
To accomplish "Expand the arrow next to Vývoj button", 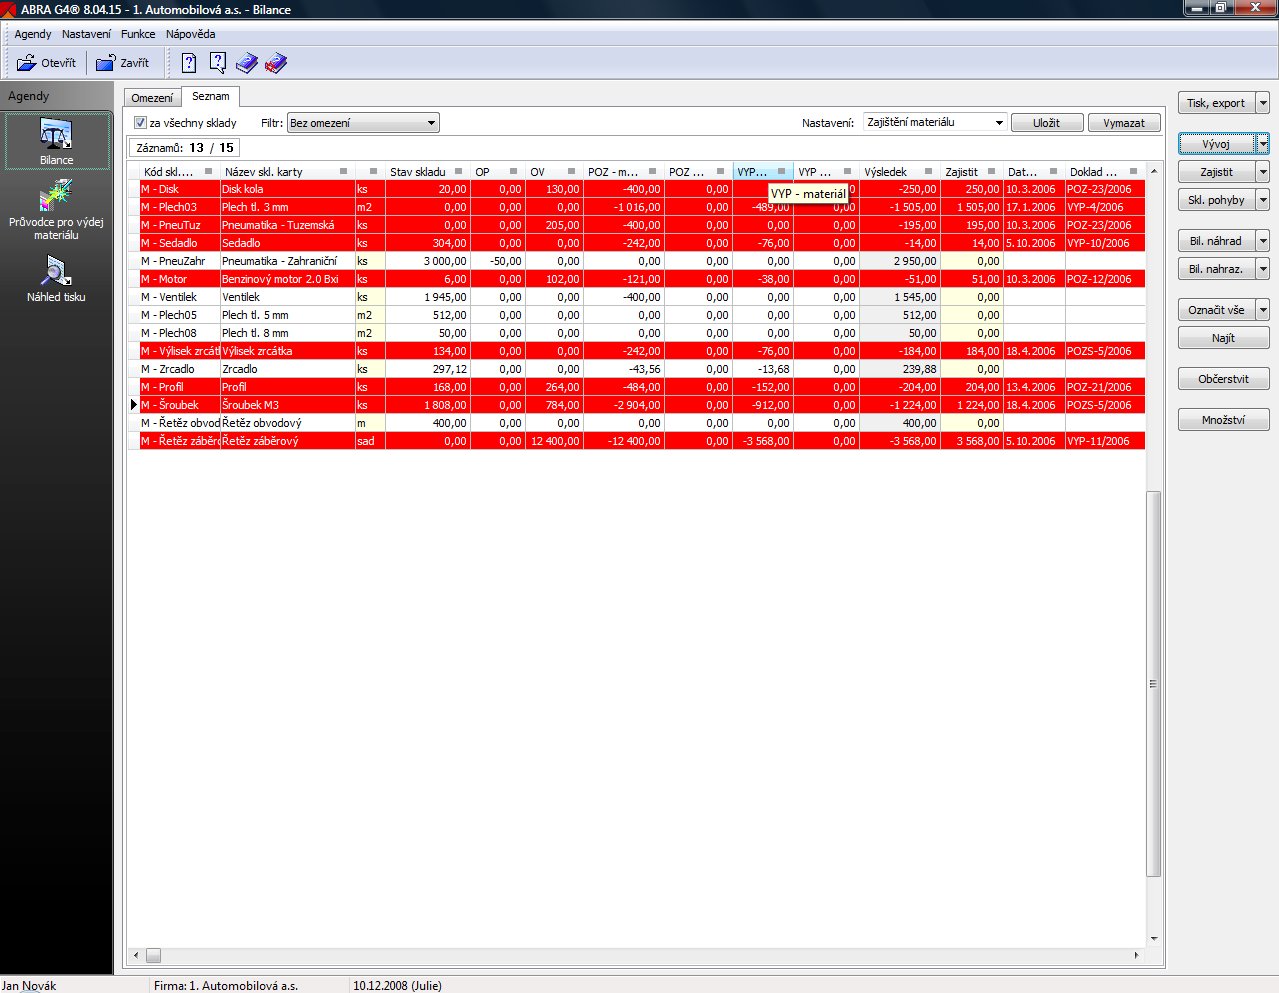I will point(1263,144).
